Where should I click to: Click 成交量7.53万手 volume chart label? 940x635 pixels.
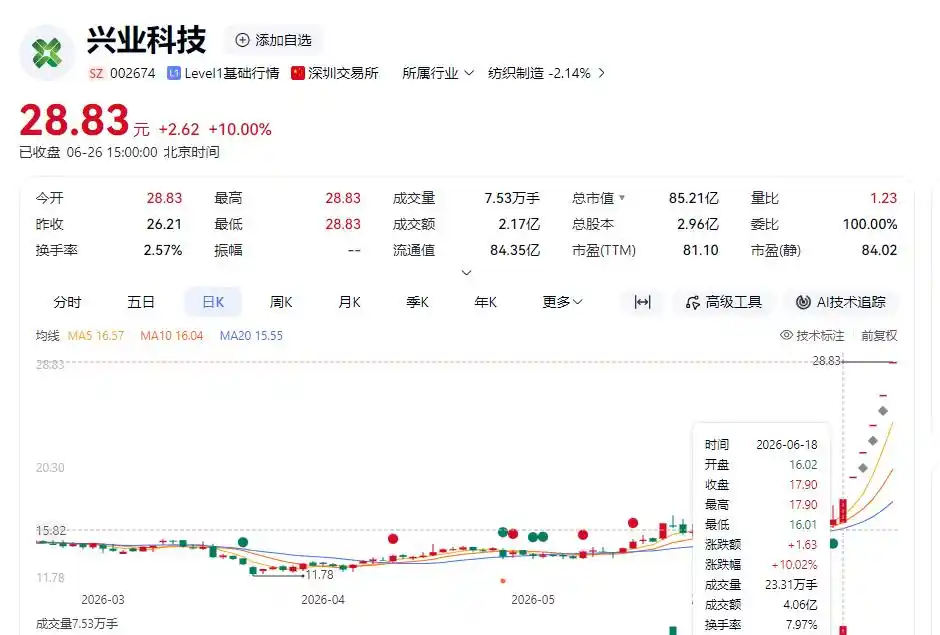[77, 624]
